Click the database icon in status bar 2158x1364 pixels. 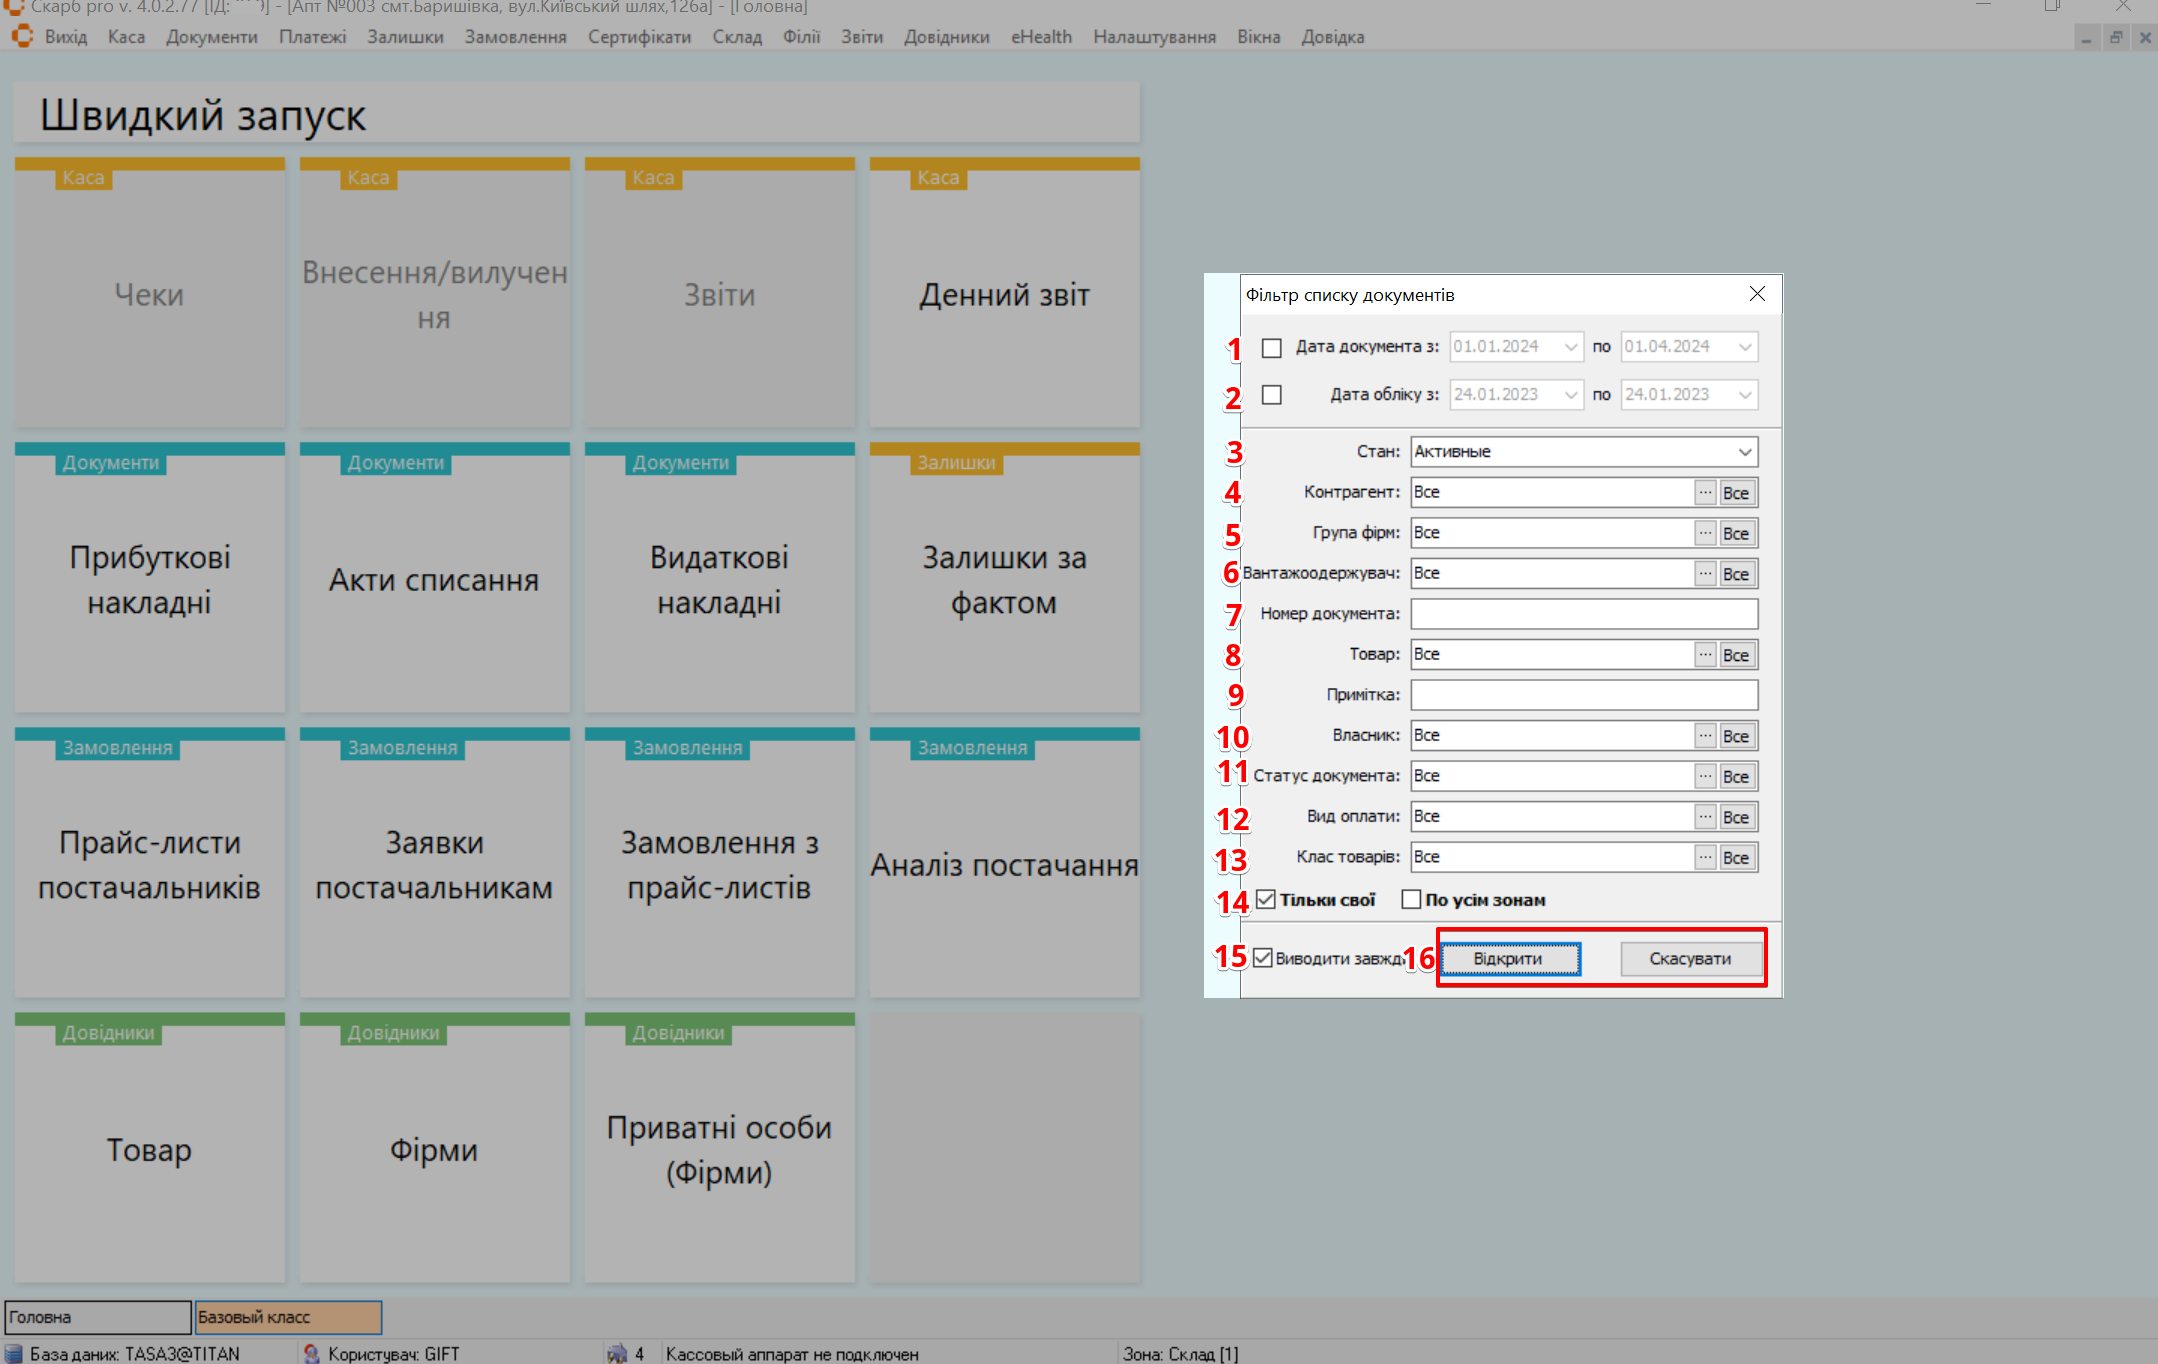pyautogui.click(x=14, y=1353)
